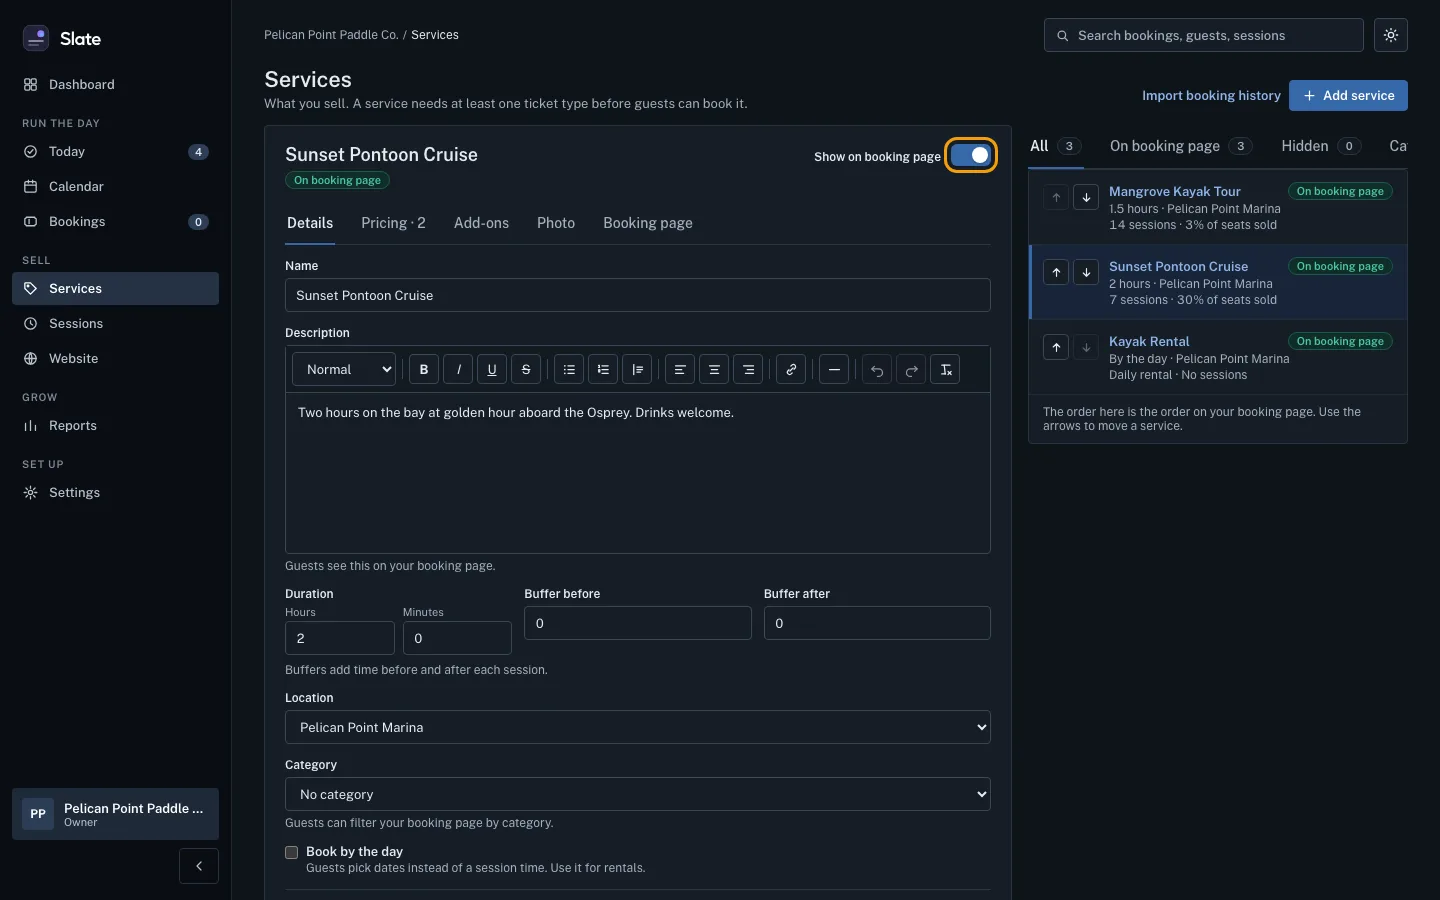1440x900 pixels.
Task: Align description text right
Action: click(x=748, y=370)
